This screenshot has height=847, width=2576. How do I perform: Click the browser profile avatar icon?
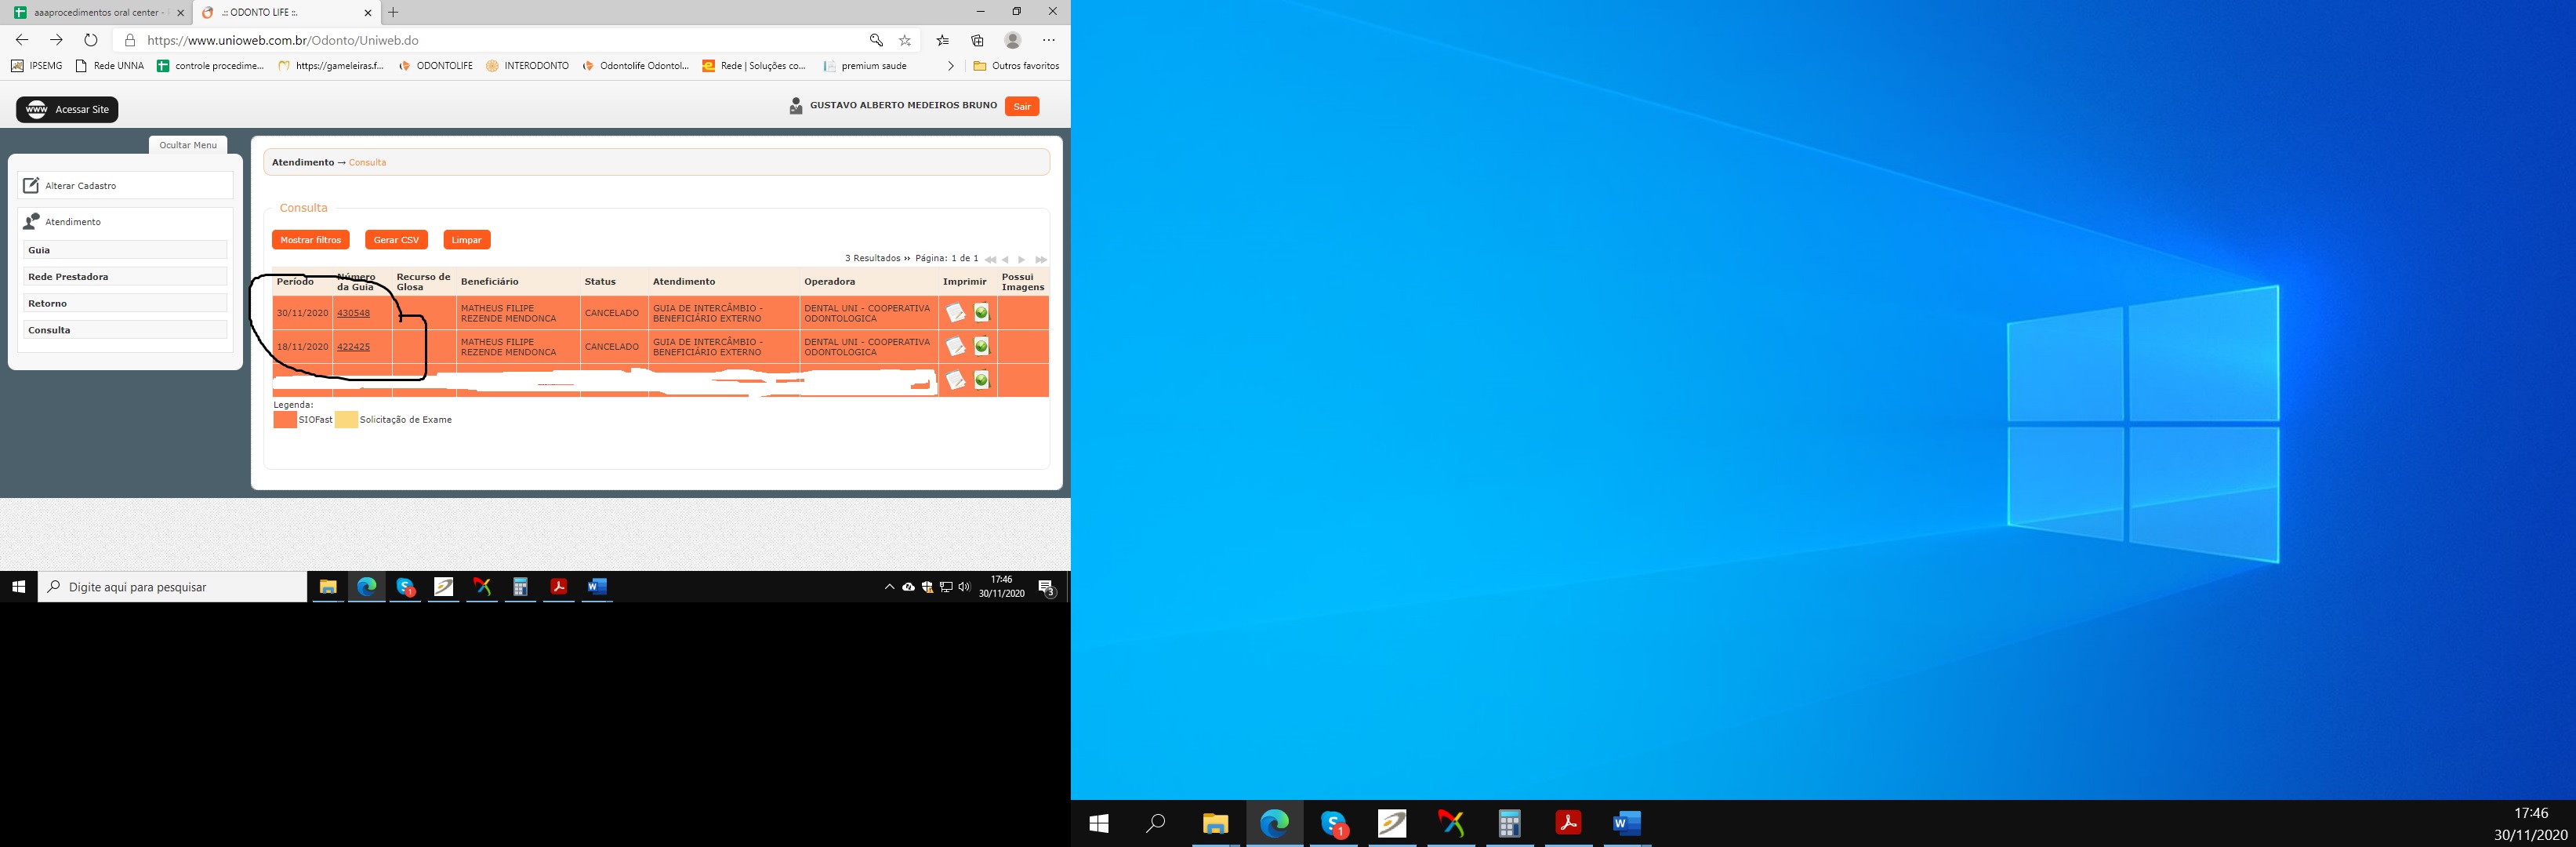[1012, 40]
